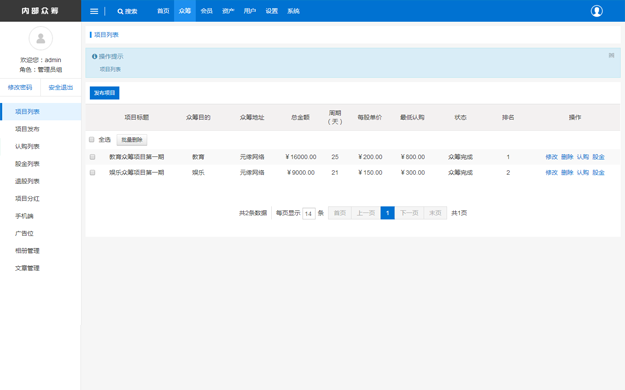Check the 全选 select-all checkbox

(92, 140)
